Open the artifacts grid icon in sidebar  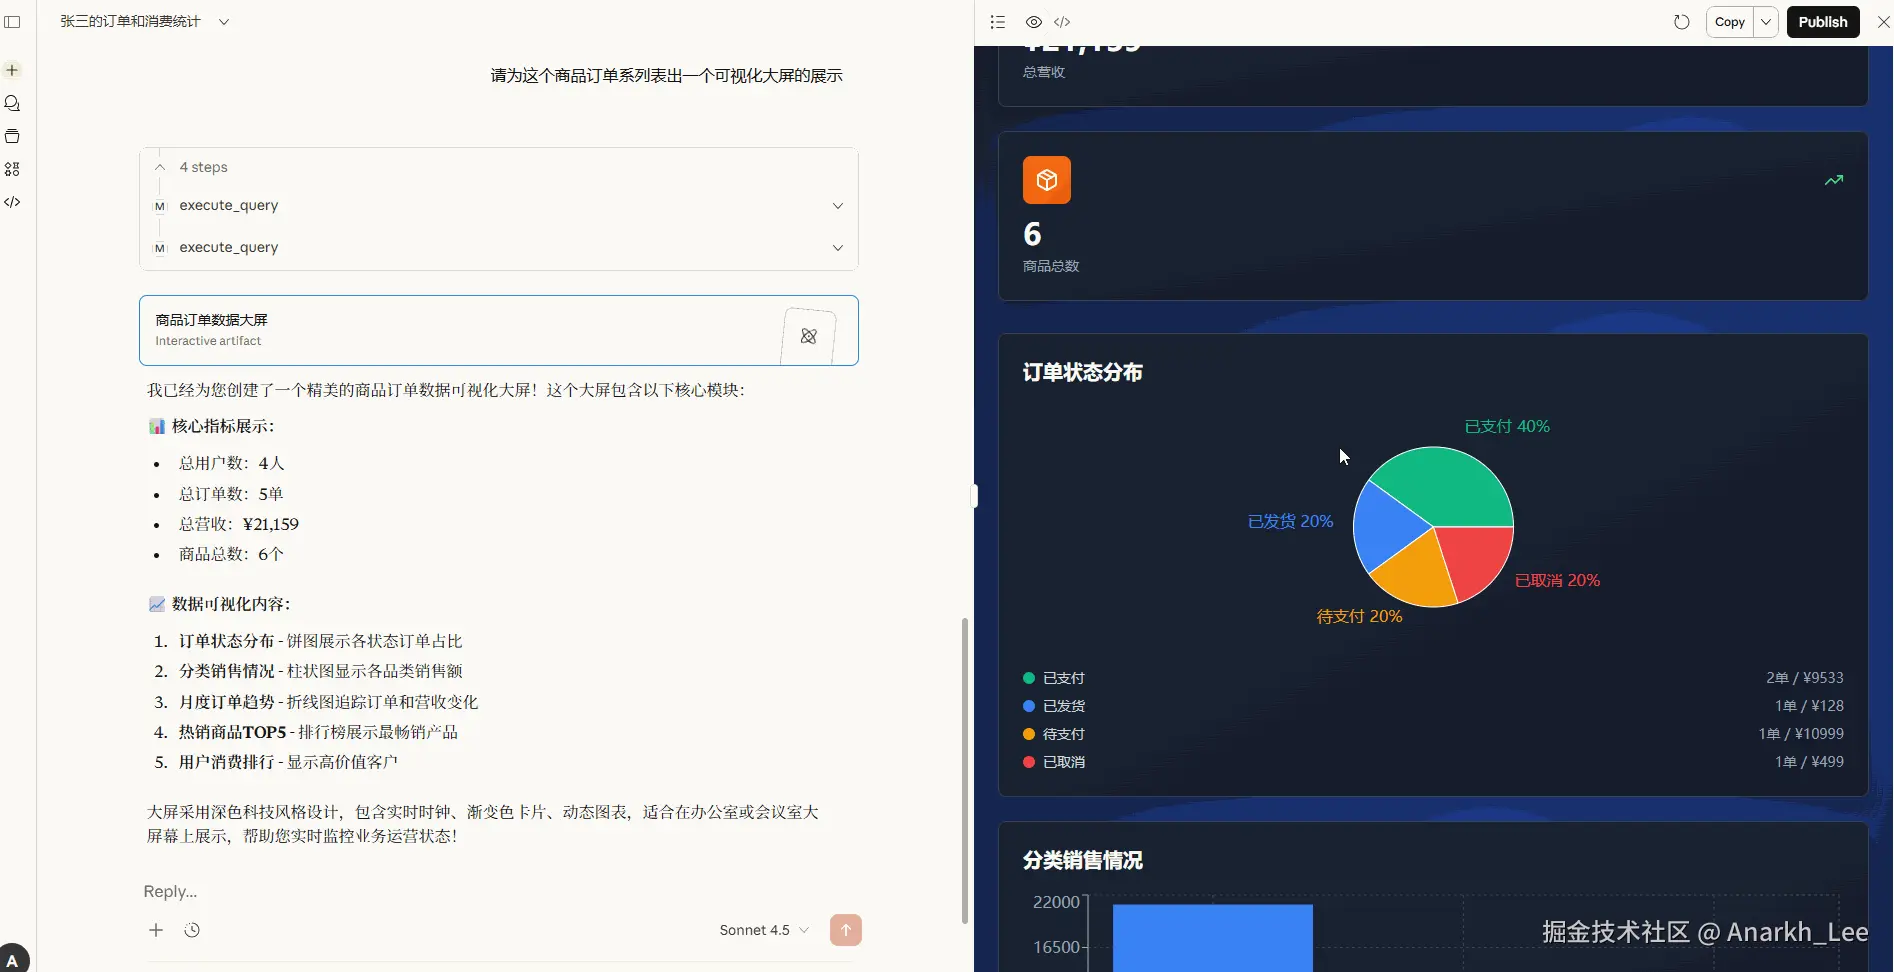[12, 169]
